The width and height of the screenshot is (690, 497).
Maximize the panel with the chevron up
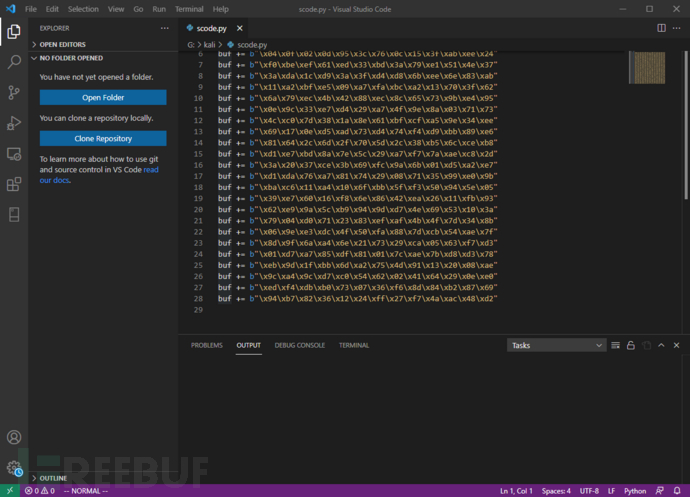pos(661,345)
